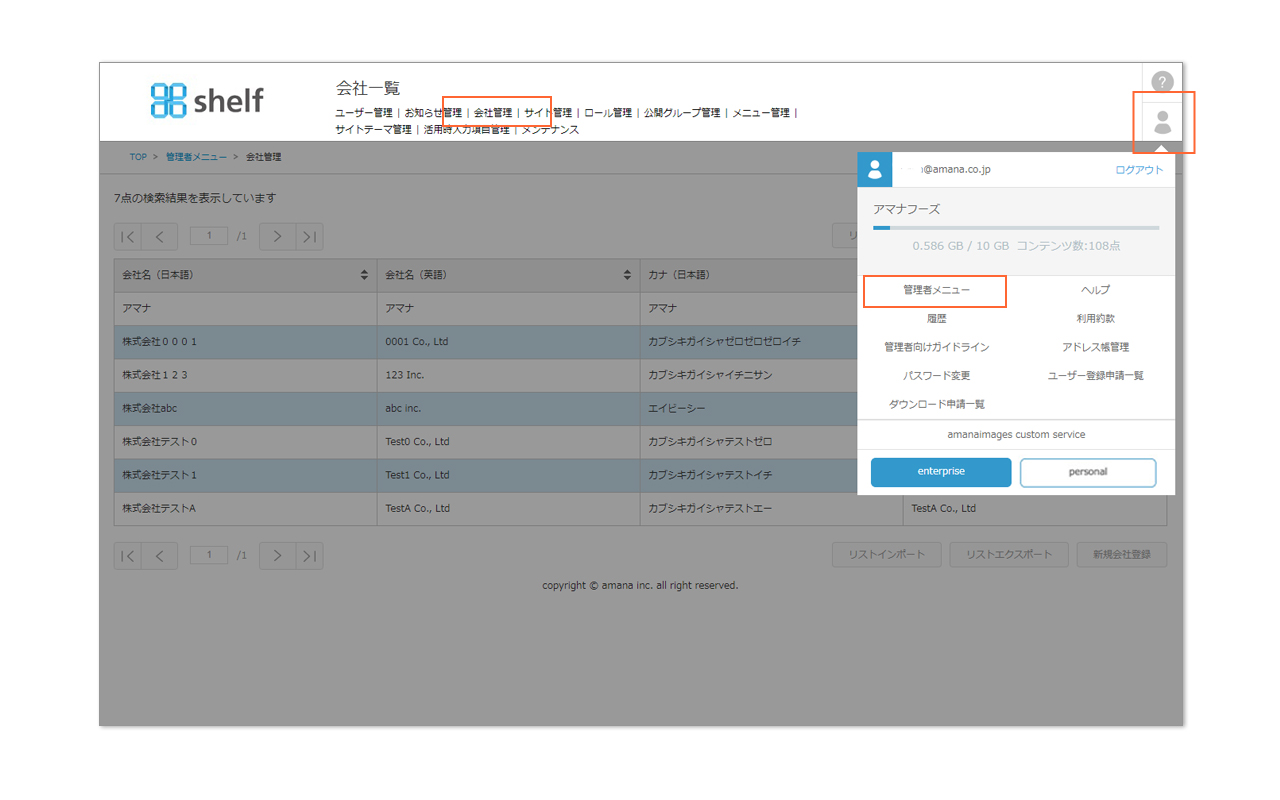Select row 株式会社テスト１

tap(640, 475)
